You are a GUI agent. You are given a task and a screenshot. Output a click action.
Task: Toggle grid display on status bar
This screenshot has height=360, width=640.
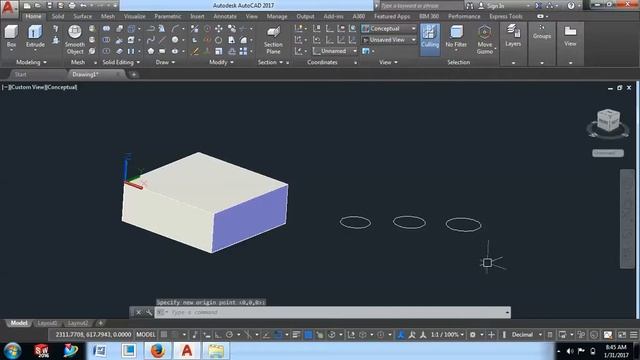pos(164,335)
